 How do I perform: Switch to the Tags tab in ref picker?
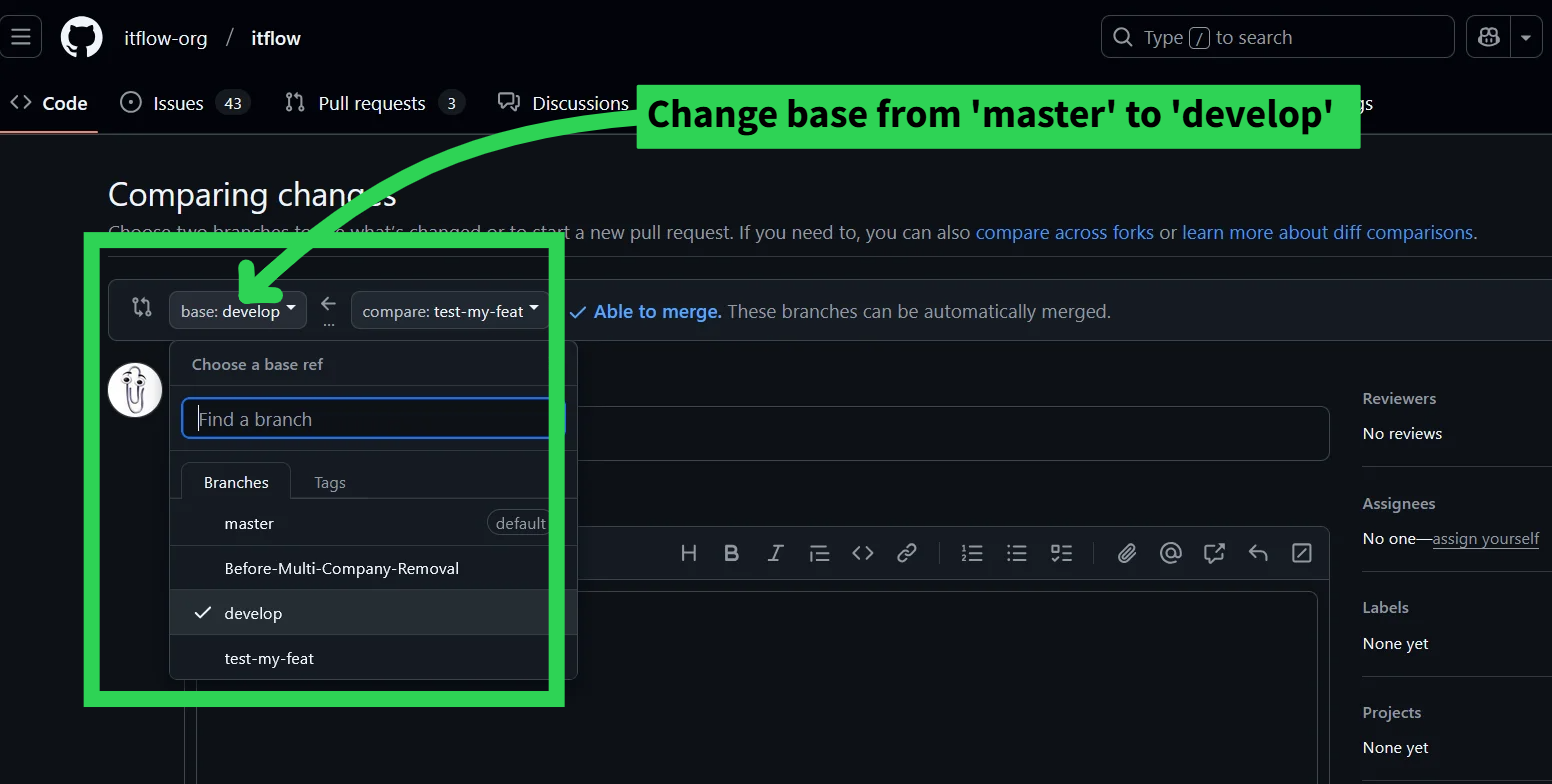(330, 482)
